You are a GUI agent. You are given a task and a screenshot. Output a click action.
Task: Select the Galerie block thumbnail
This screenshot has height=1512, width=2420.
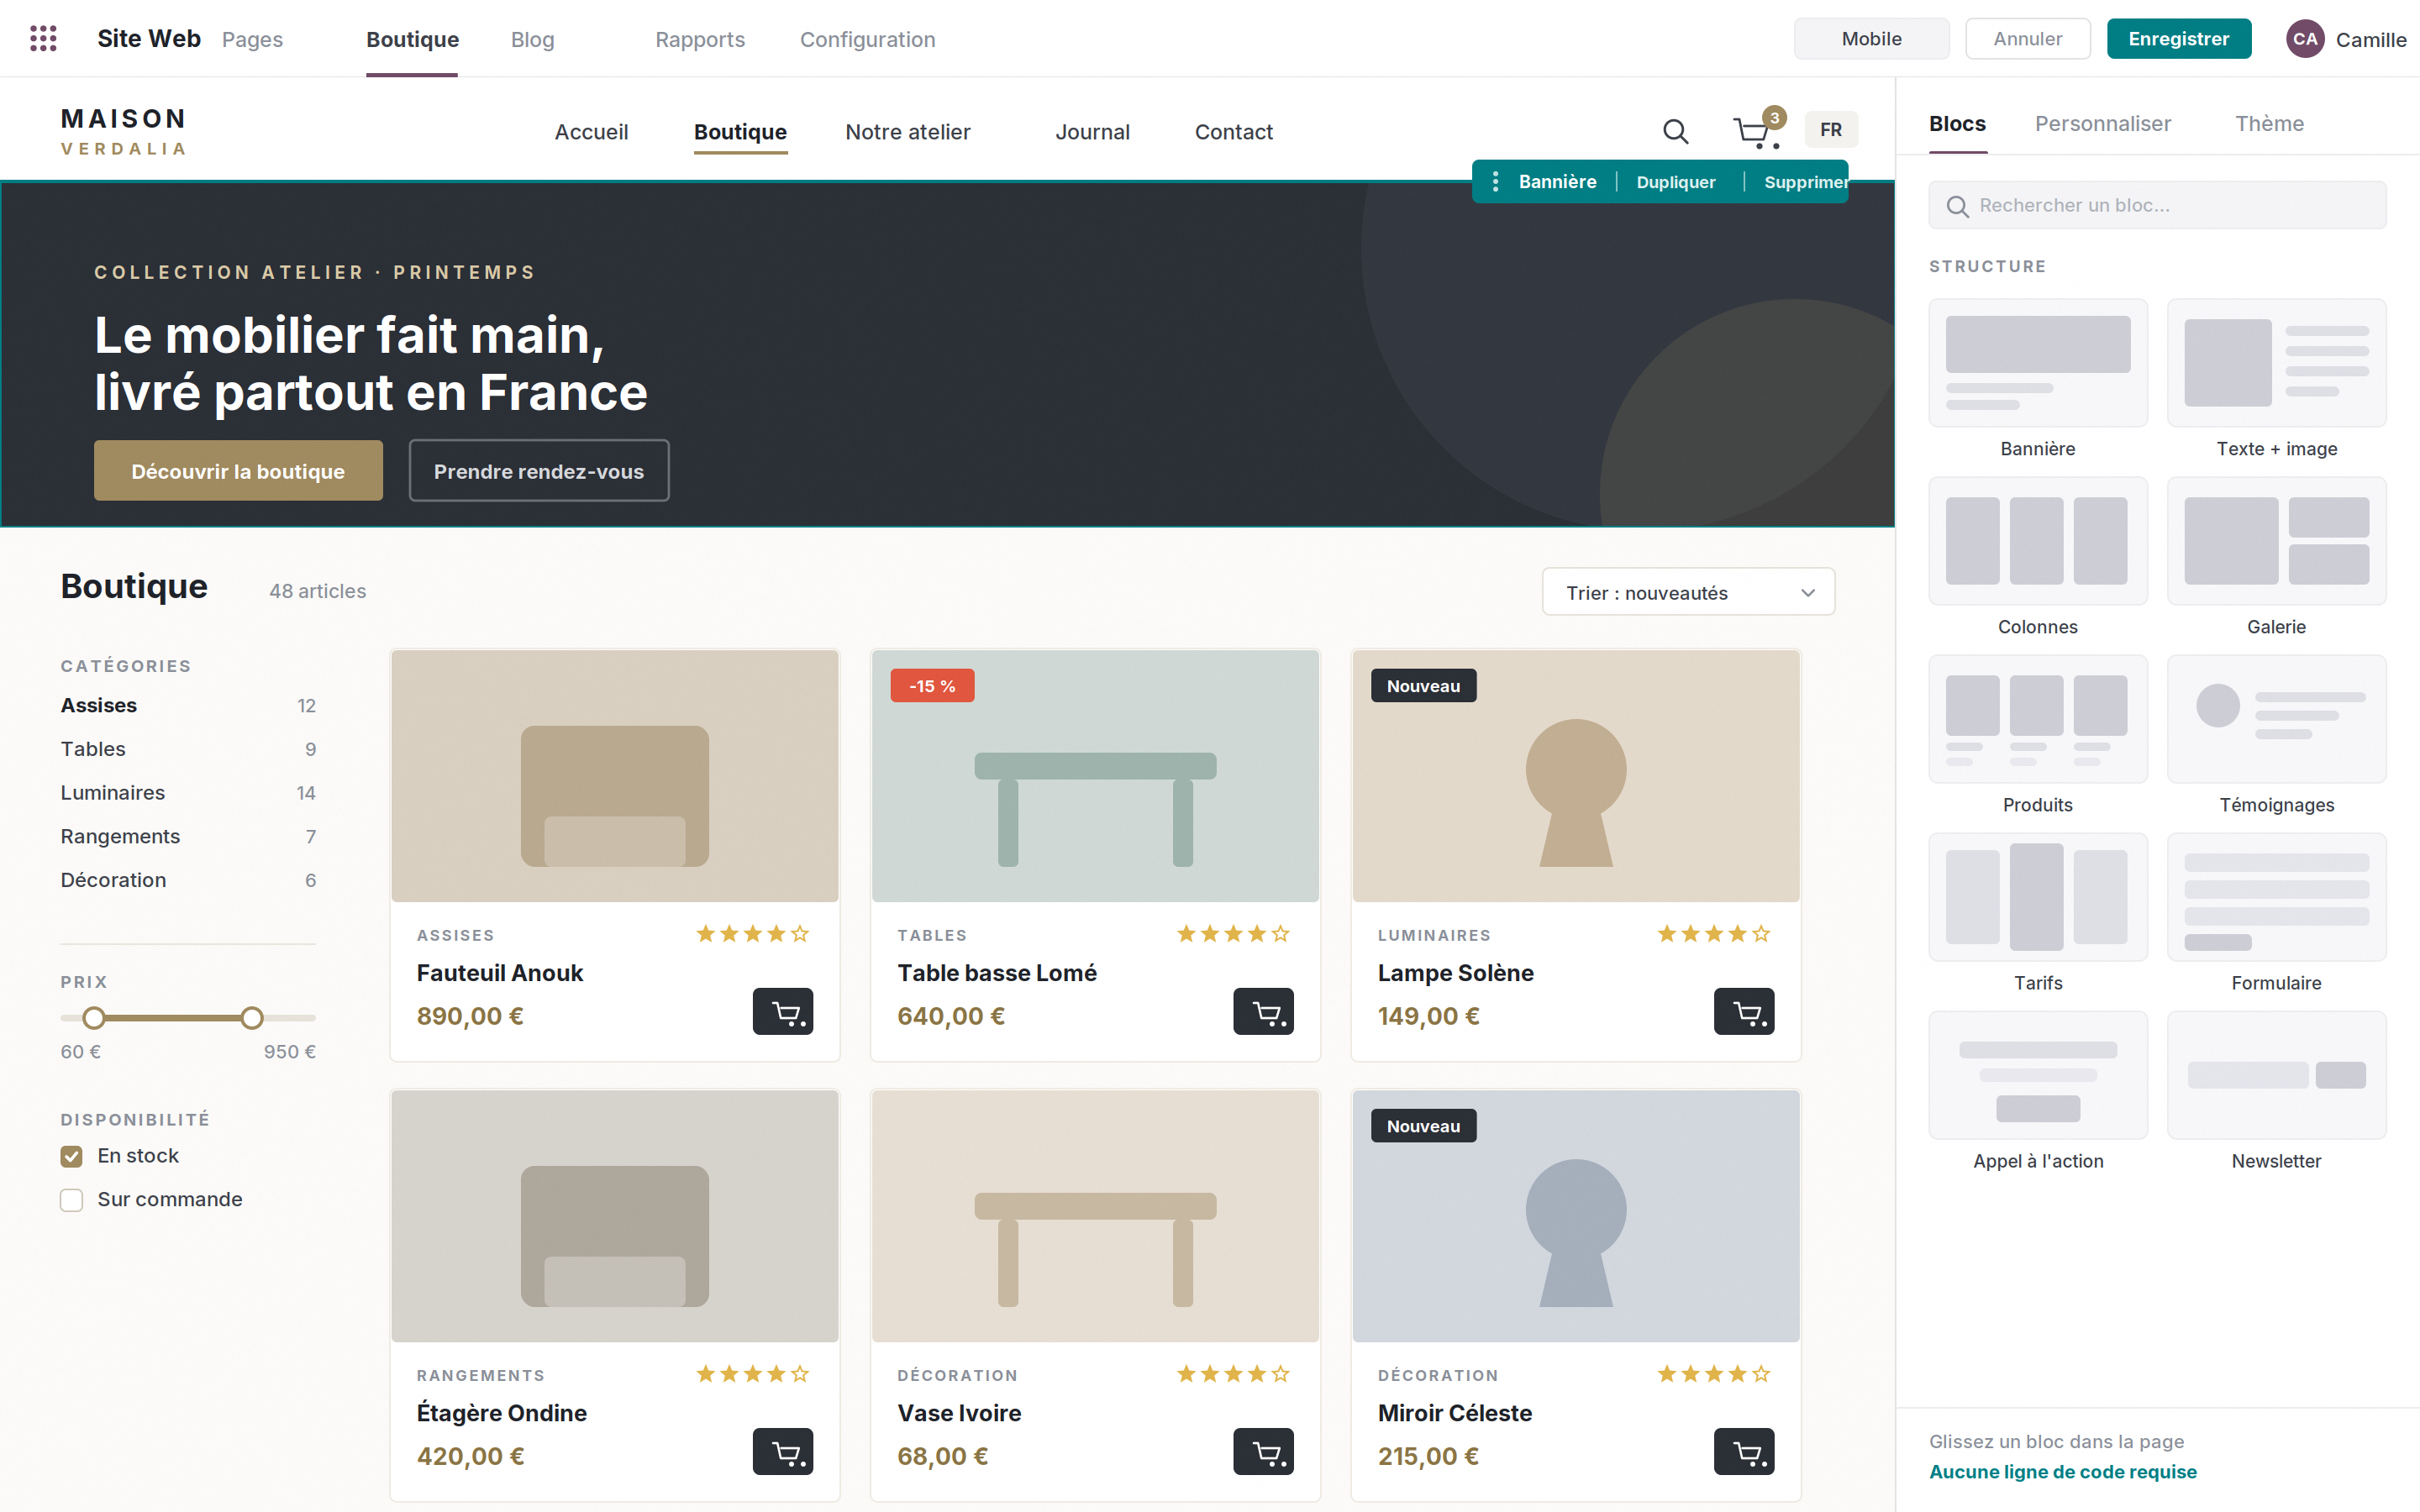point(2276,541)
